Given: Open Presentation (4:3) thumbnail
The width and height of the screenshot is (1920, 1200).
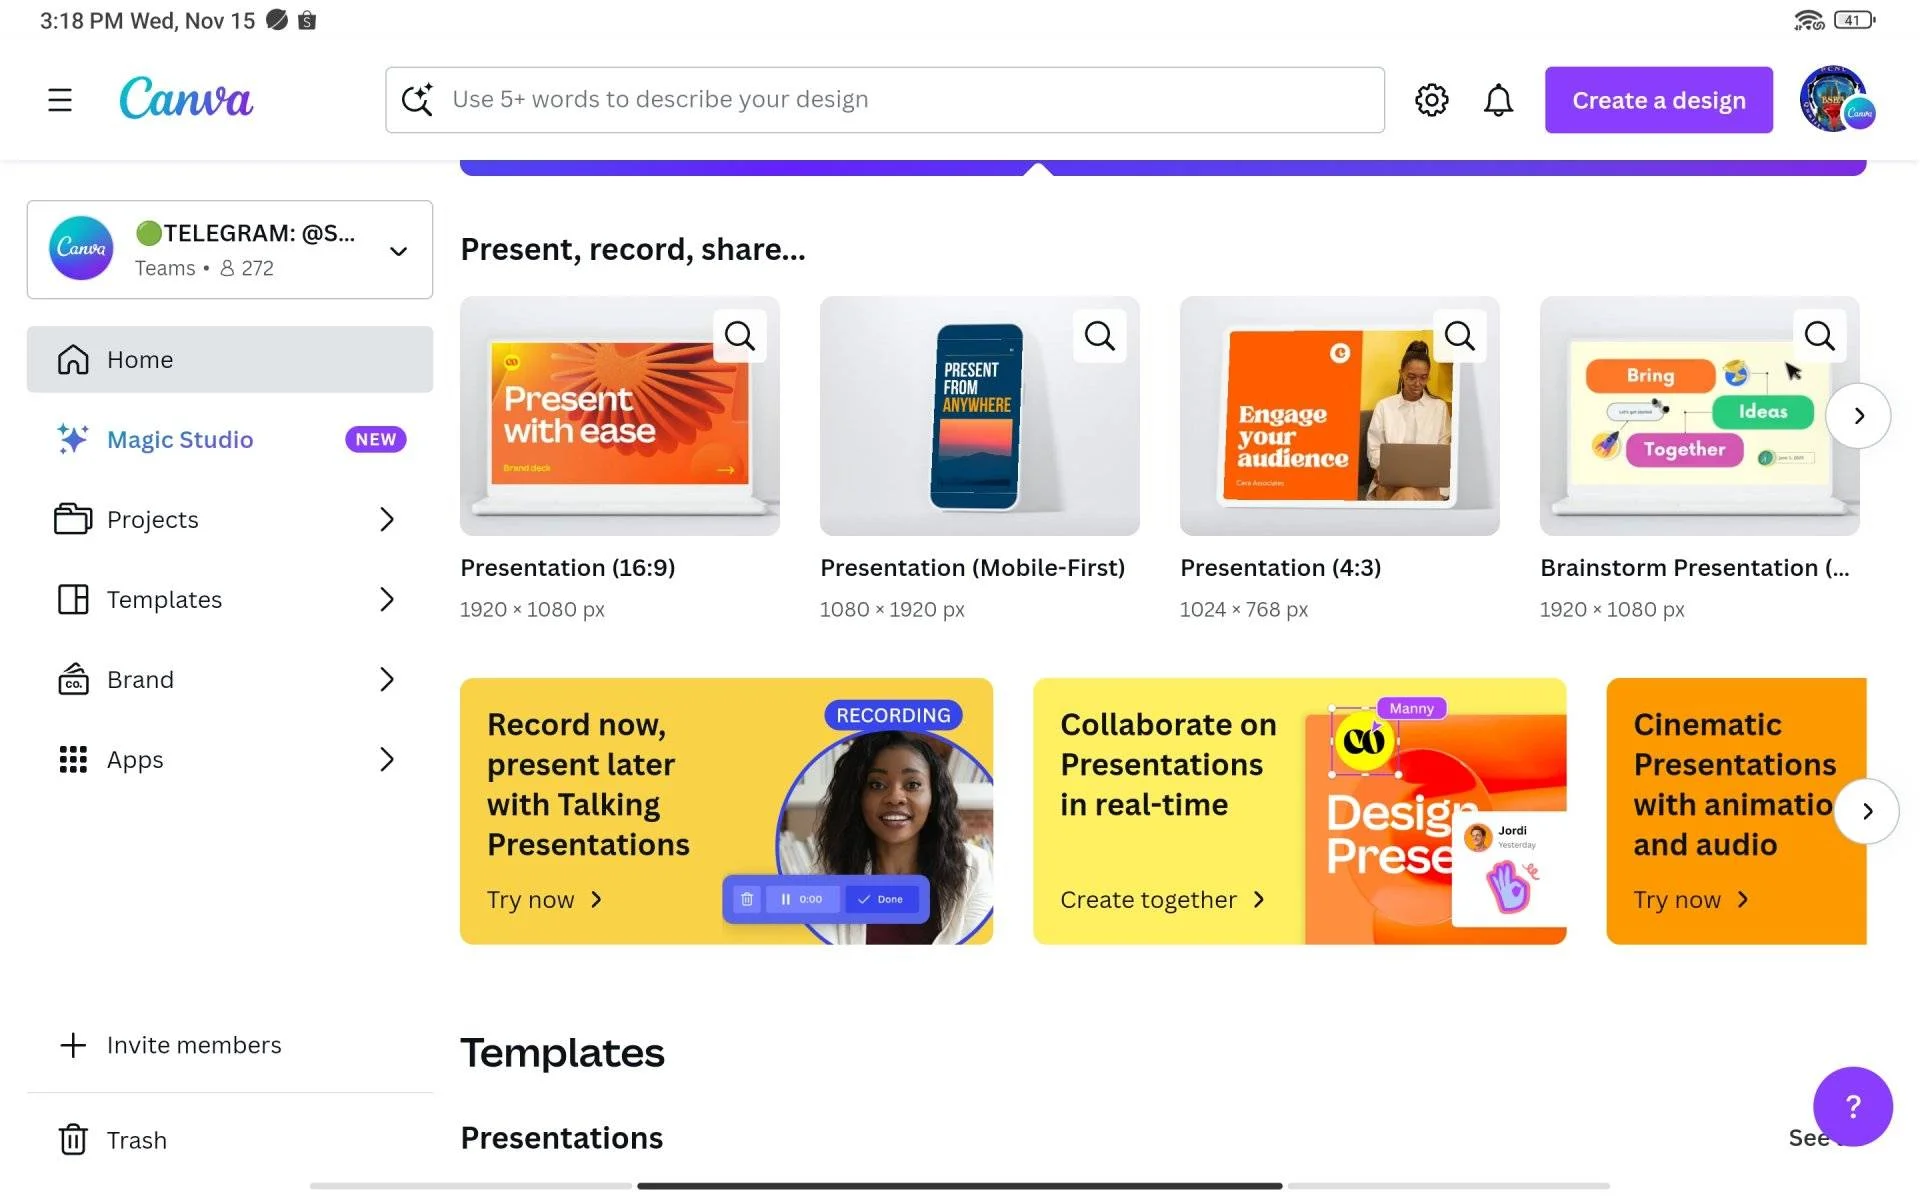Looking at the screenshot, I should [x=1340, y=416].
